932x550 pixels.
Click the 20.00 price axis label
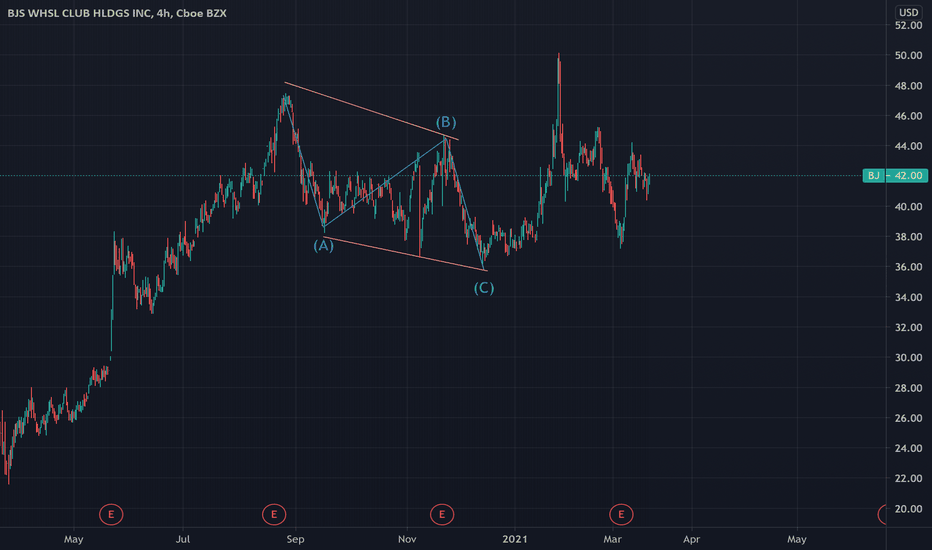[908, 509]
